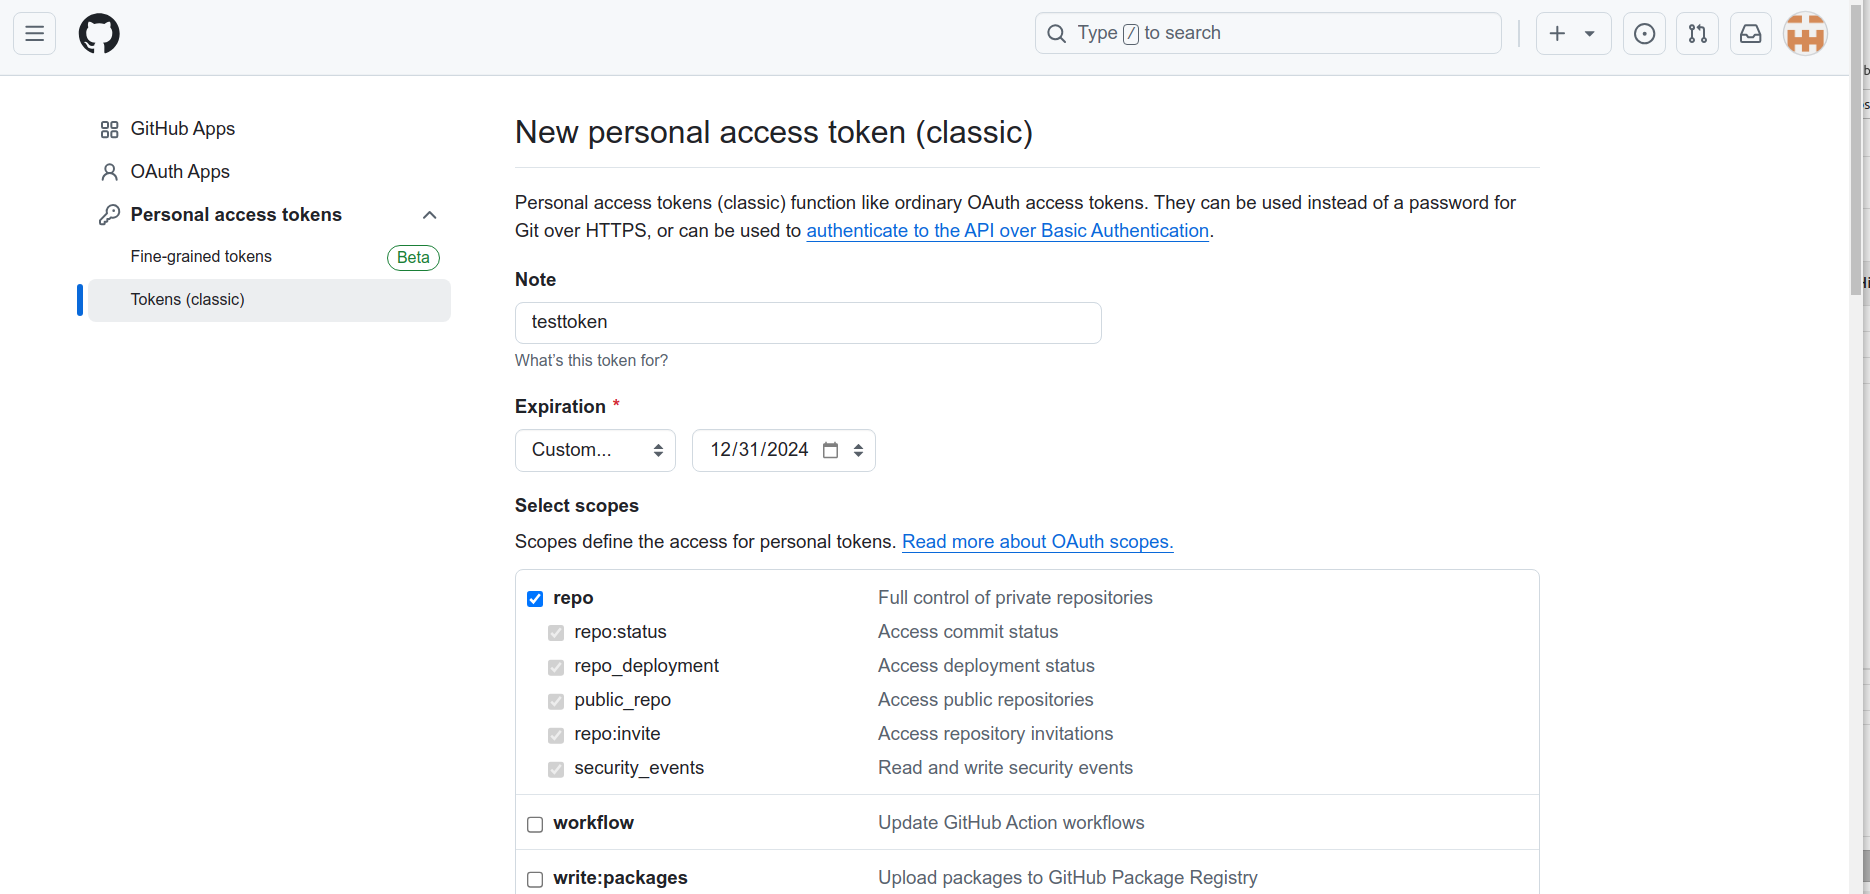Collapse the Personal access tokens section
Image resolution: width=1870 pixels, height=894 pixels.
(x=429, y=215)
